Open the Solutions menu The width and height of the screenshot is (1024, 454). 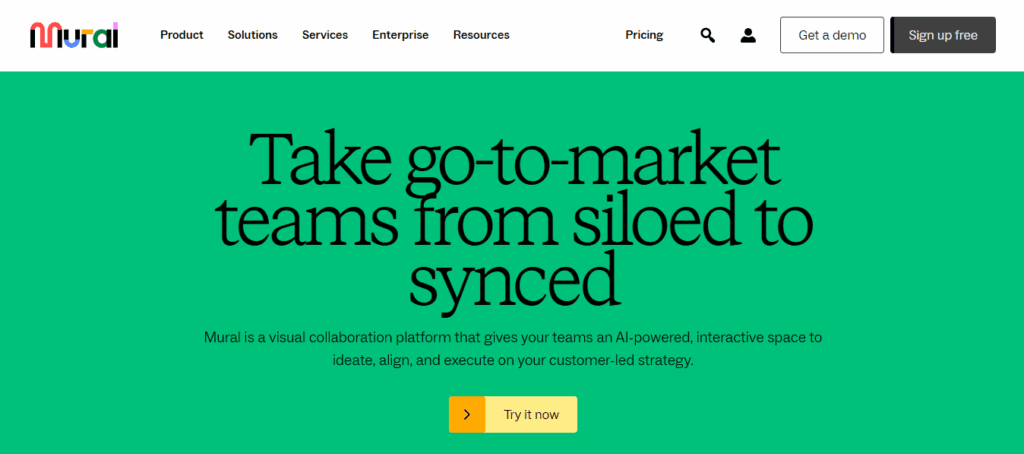[252, 35]
